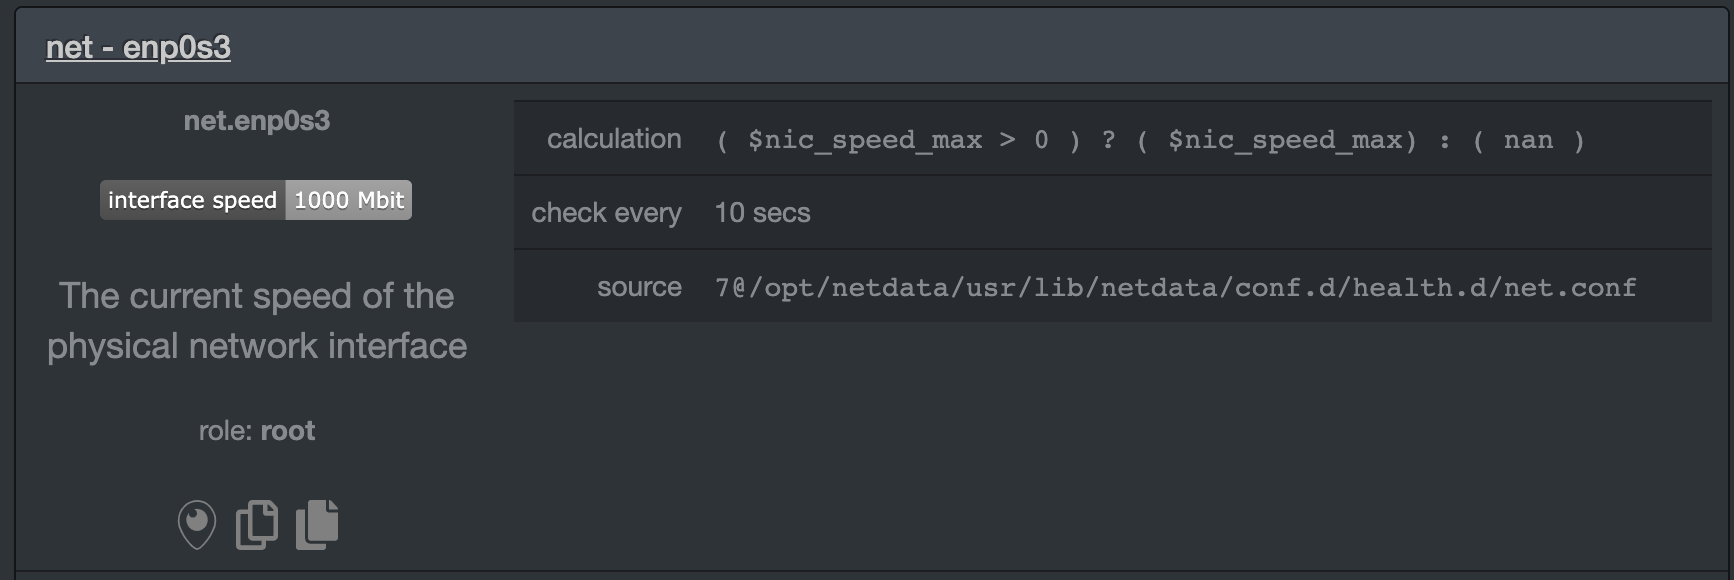
Task: Select the middle icon in the icon row
Action: tap(256, 523)
